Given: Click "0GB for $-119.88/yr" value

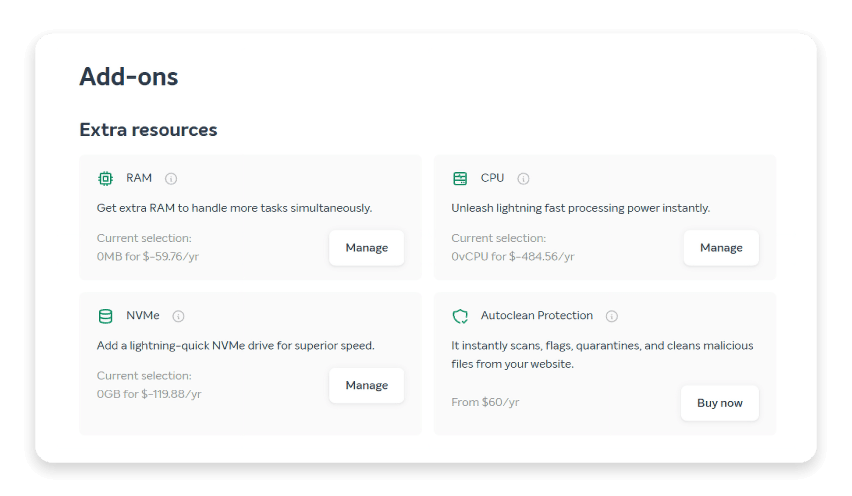Looking at the screenshot, I should (149, 394).
